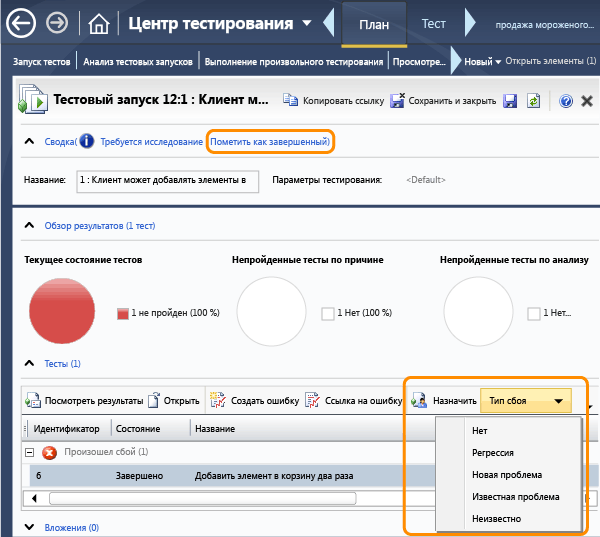
Task: Click the Создать ошибку icon
Action: [217, 400]
